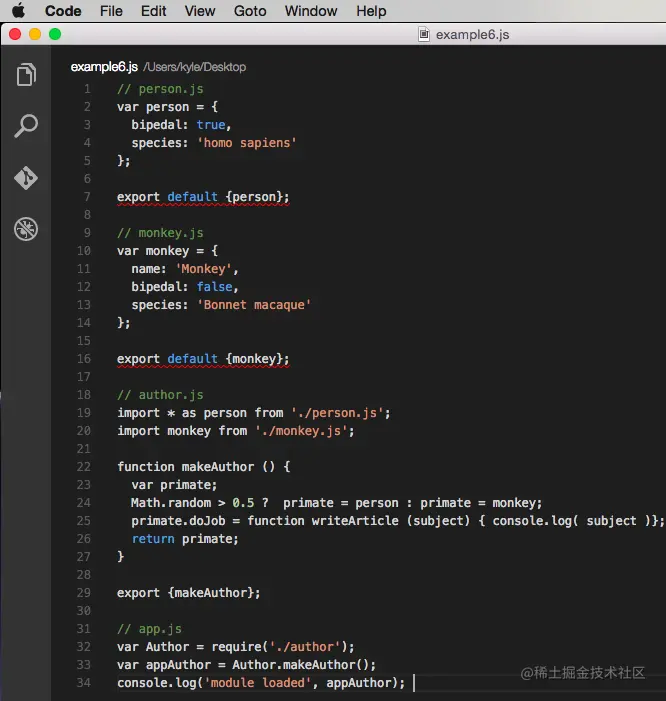This screenshot has width=666, height=701.
Task: Click the './monkey.js' import path
Action: (x=302, y=431)
